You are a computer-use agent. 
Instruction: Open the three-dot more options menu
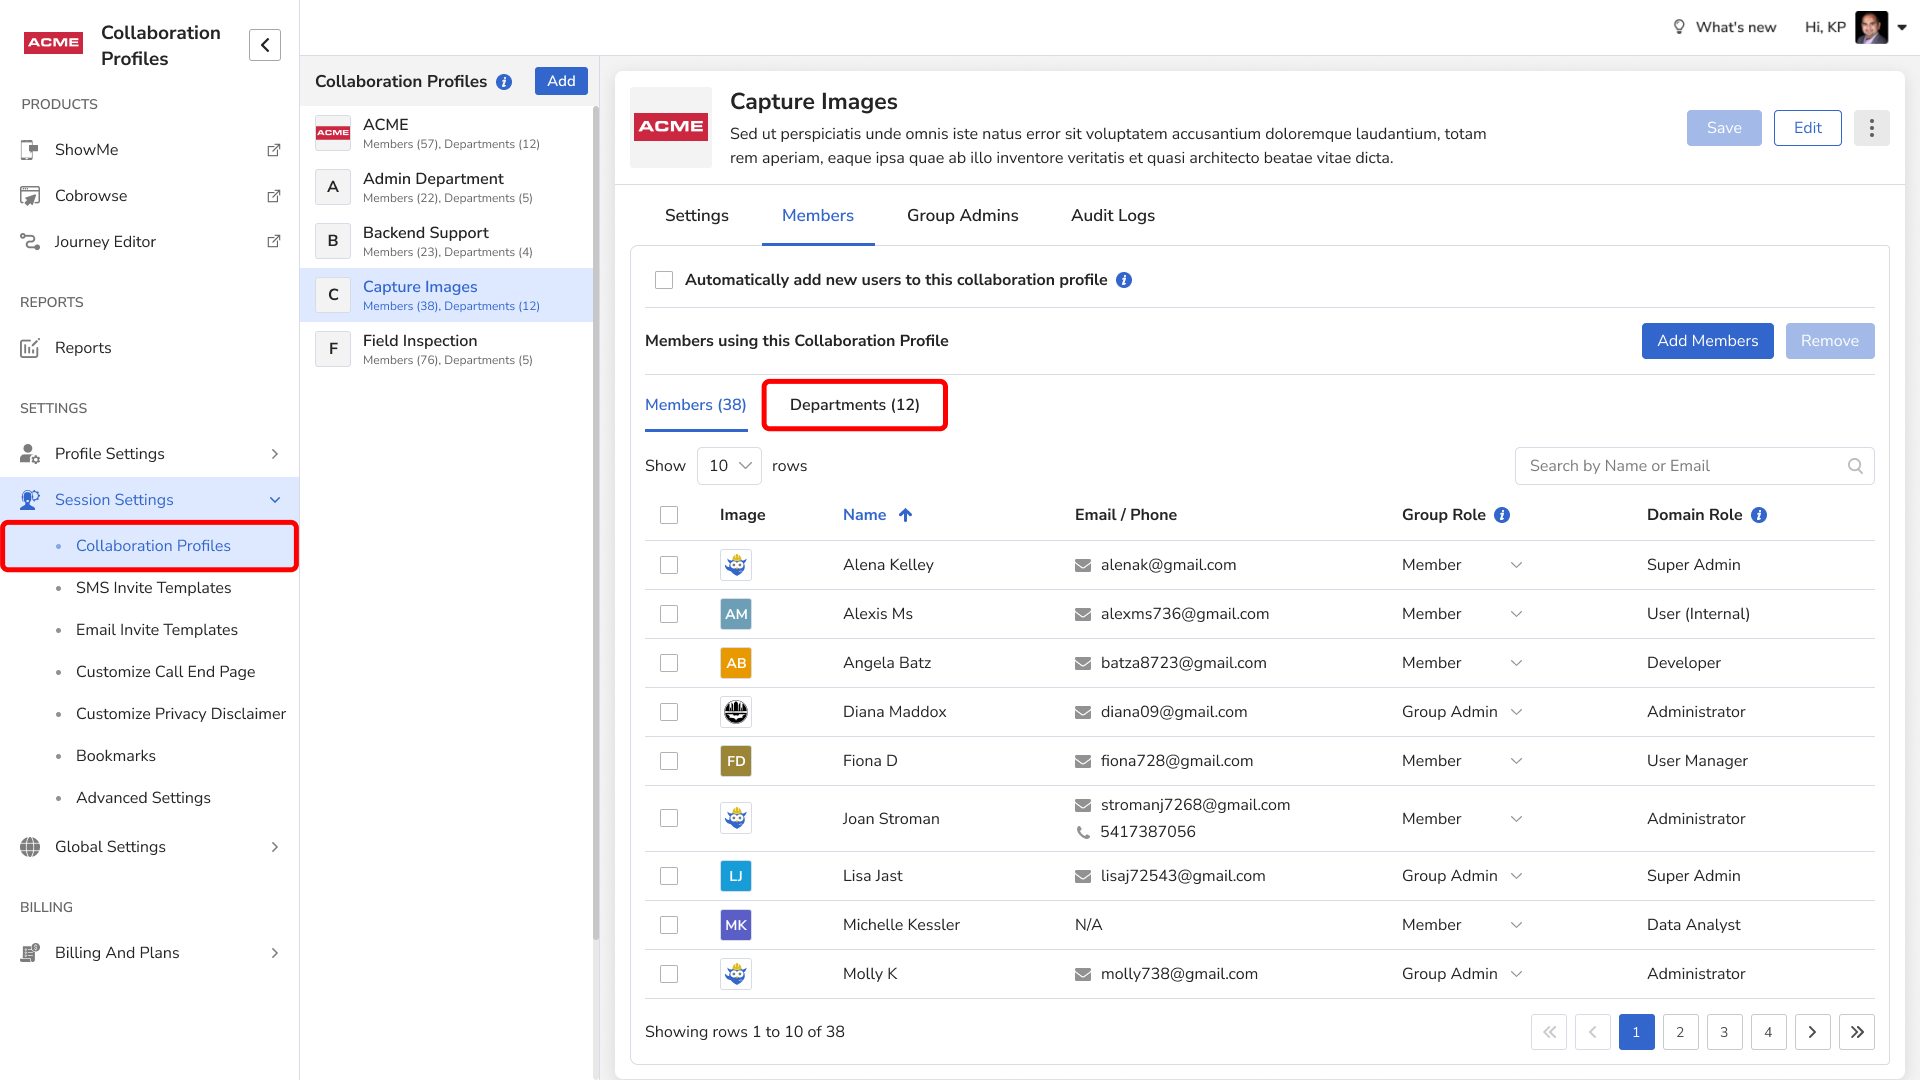click(x=1871, y=128)
